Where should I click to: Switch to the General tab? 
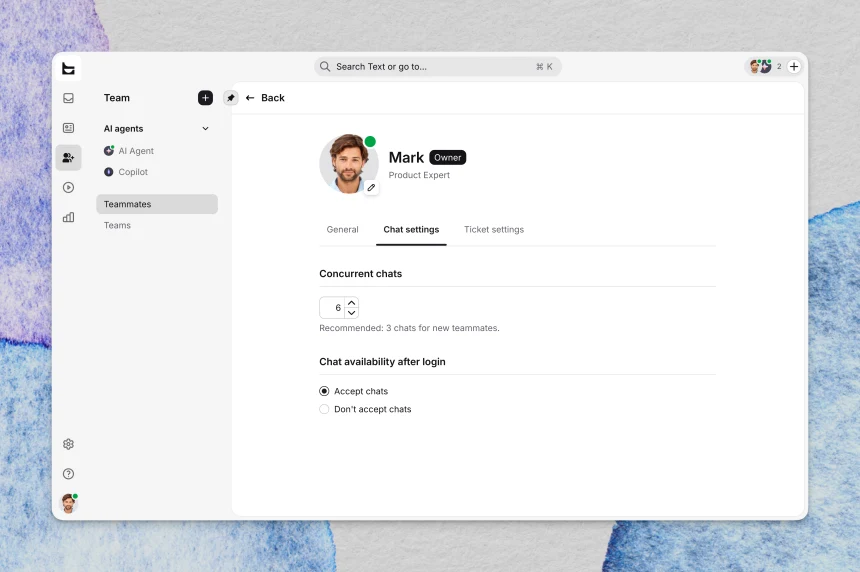coord(342,229)
